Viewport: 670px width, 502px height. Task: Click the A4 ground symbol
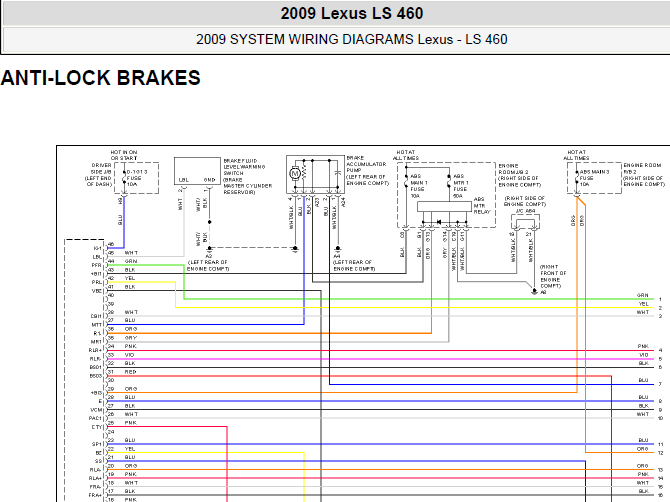pyautogui.click(x=338, y=248)
